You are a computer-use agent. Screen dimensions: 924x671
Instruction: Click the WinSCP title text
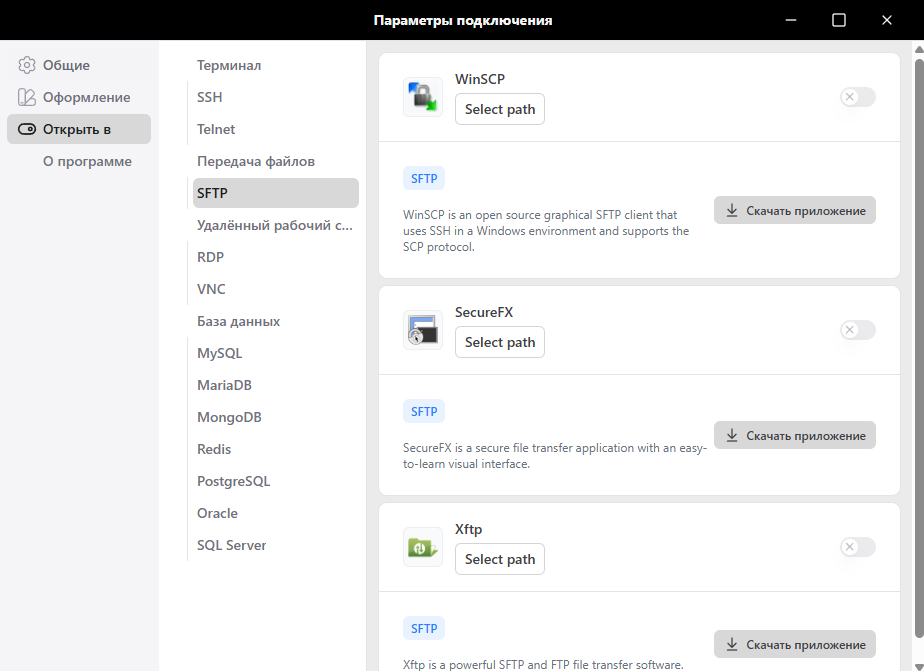(480, 79)
